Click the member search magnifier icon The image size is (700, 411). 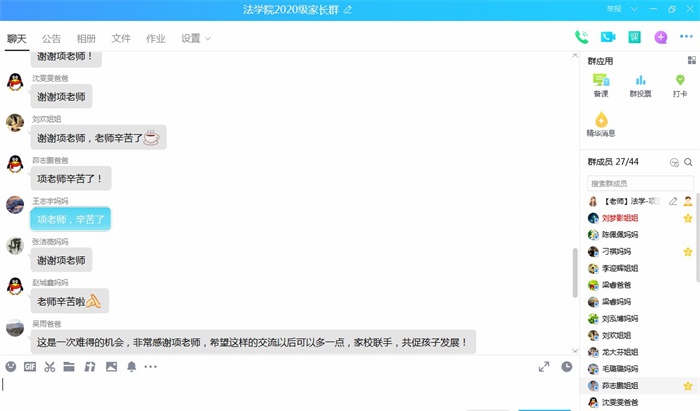tap(688, 162)
